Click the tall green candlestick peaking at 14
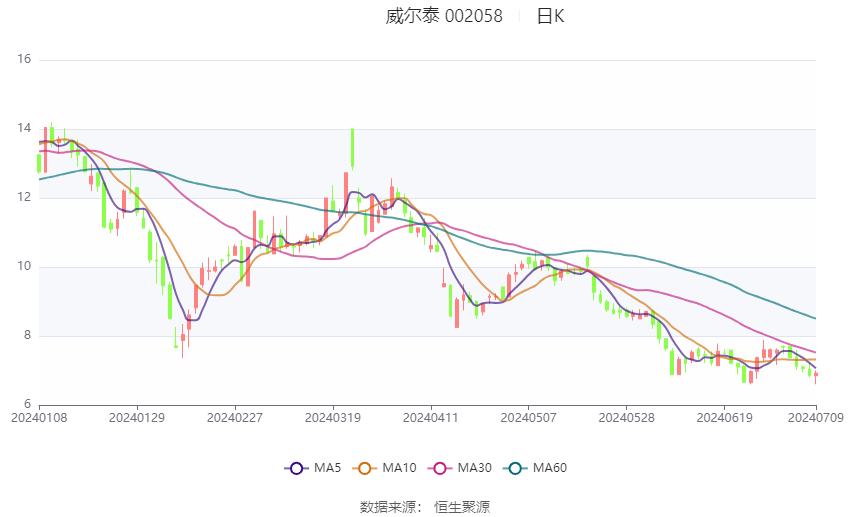850x517 pixels. [352, 149]
